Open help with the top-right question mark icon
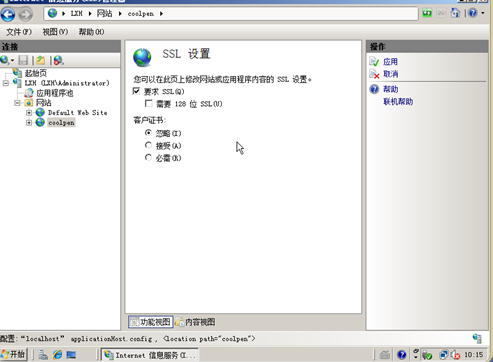The height and width of the screenshot is (362, 493). tap(473, 13)
